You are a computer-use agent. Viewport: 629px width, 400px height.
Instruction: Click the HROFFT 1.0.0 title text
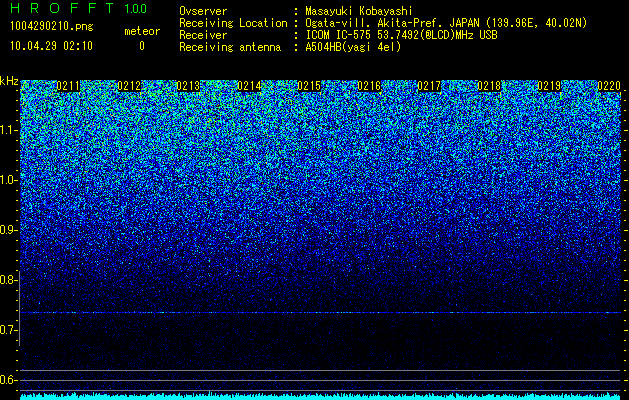(x=78, y=8)
